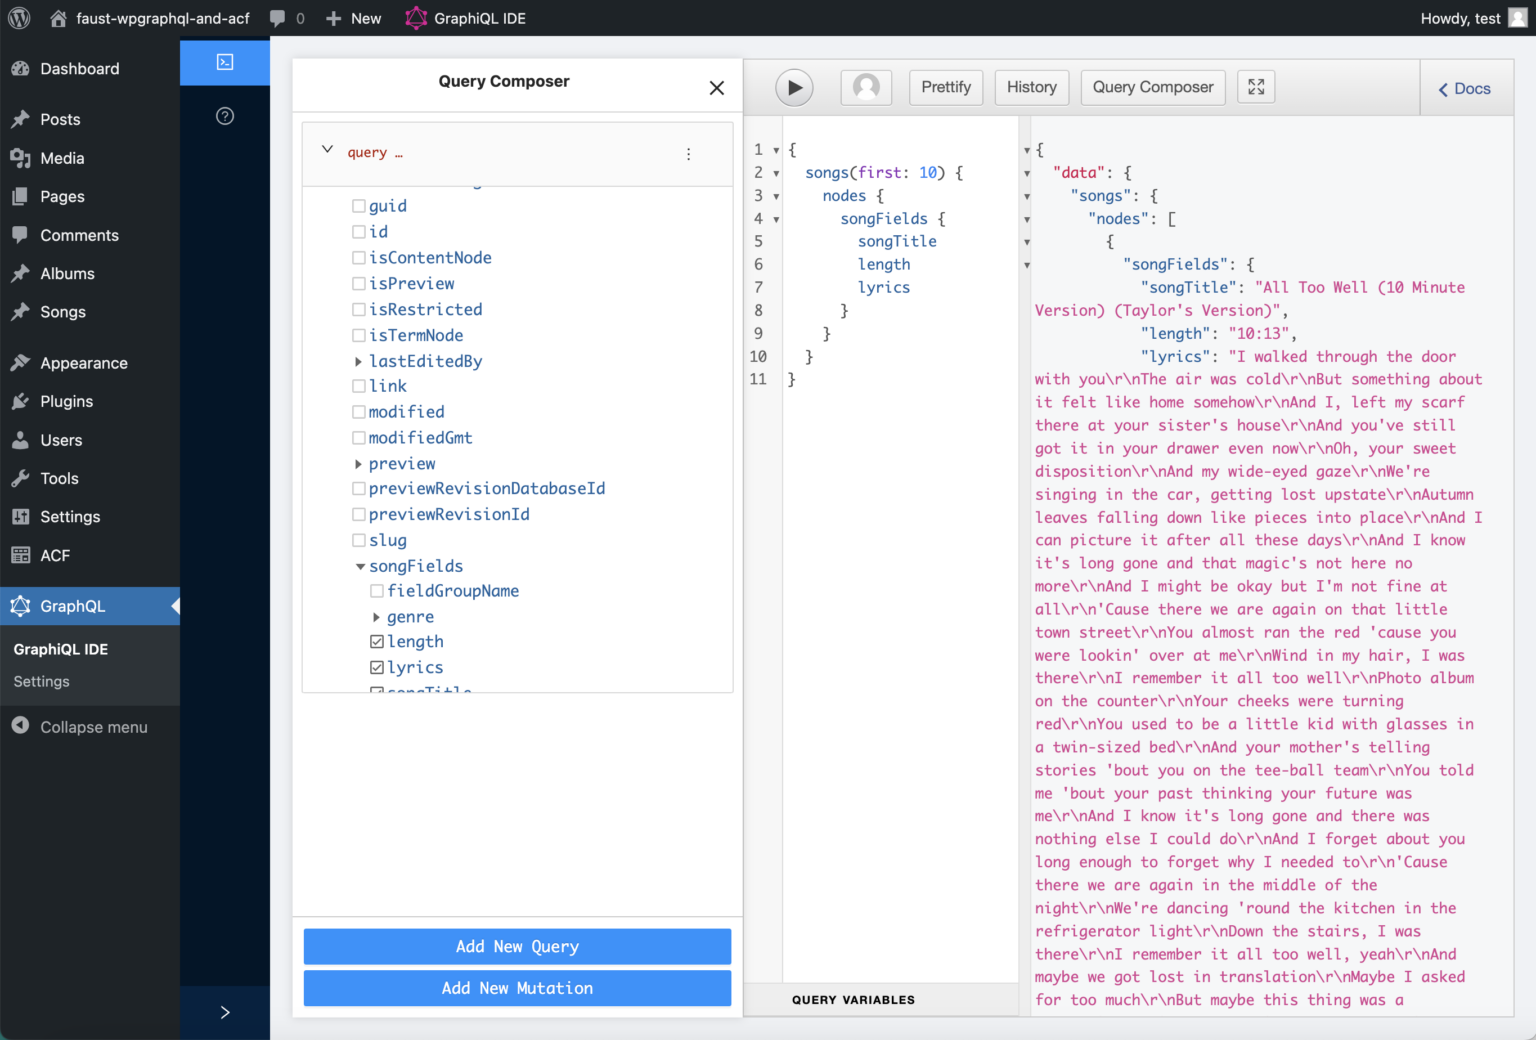Click the WordPress logo in the admin bar
The width and height of the screenshot is (1536, 1040).
(19, 17)
